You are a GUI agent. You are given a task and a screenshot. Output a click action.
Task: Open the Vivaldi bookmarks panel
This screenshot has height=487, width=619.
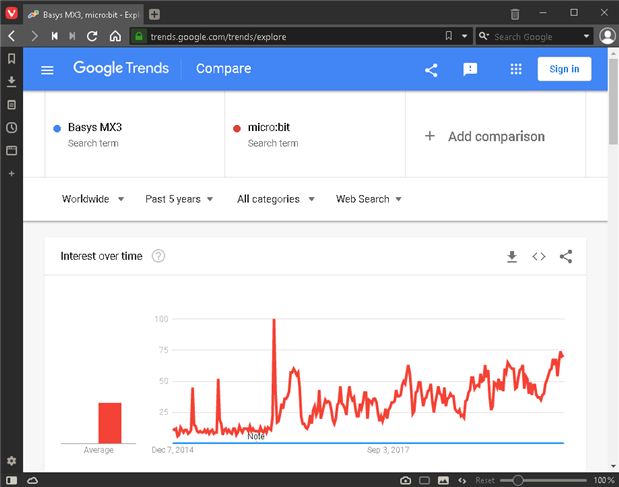pos(11,59)
